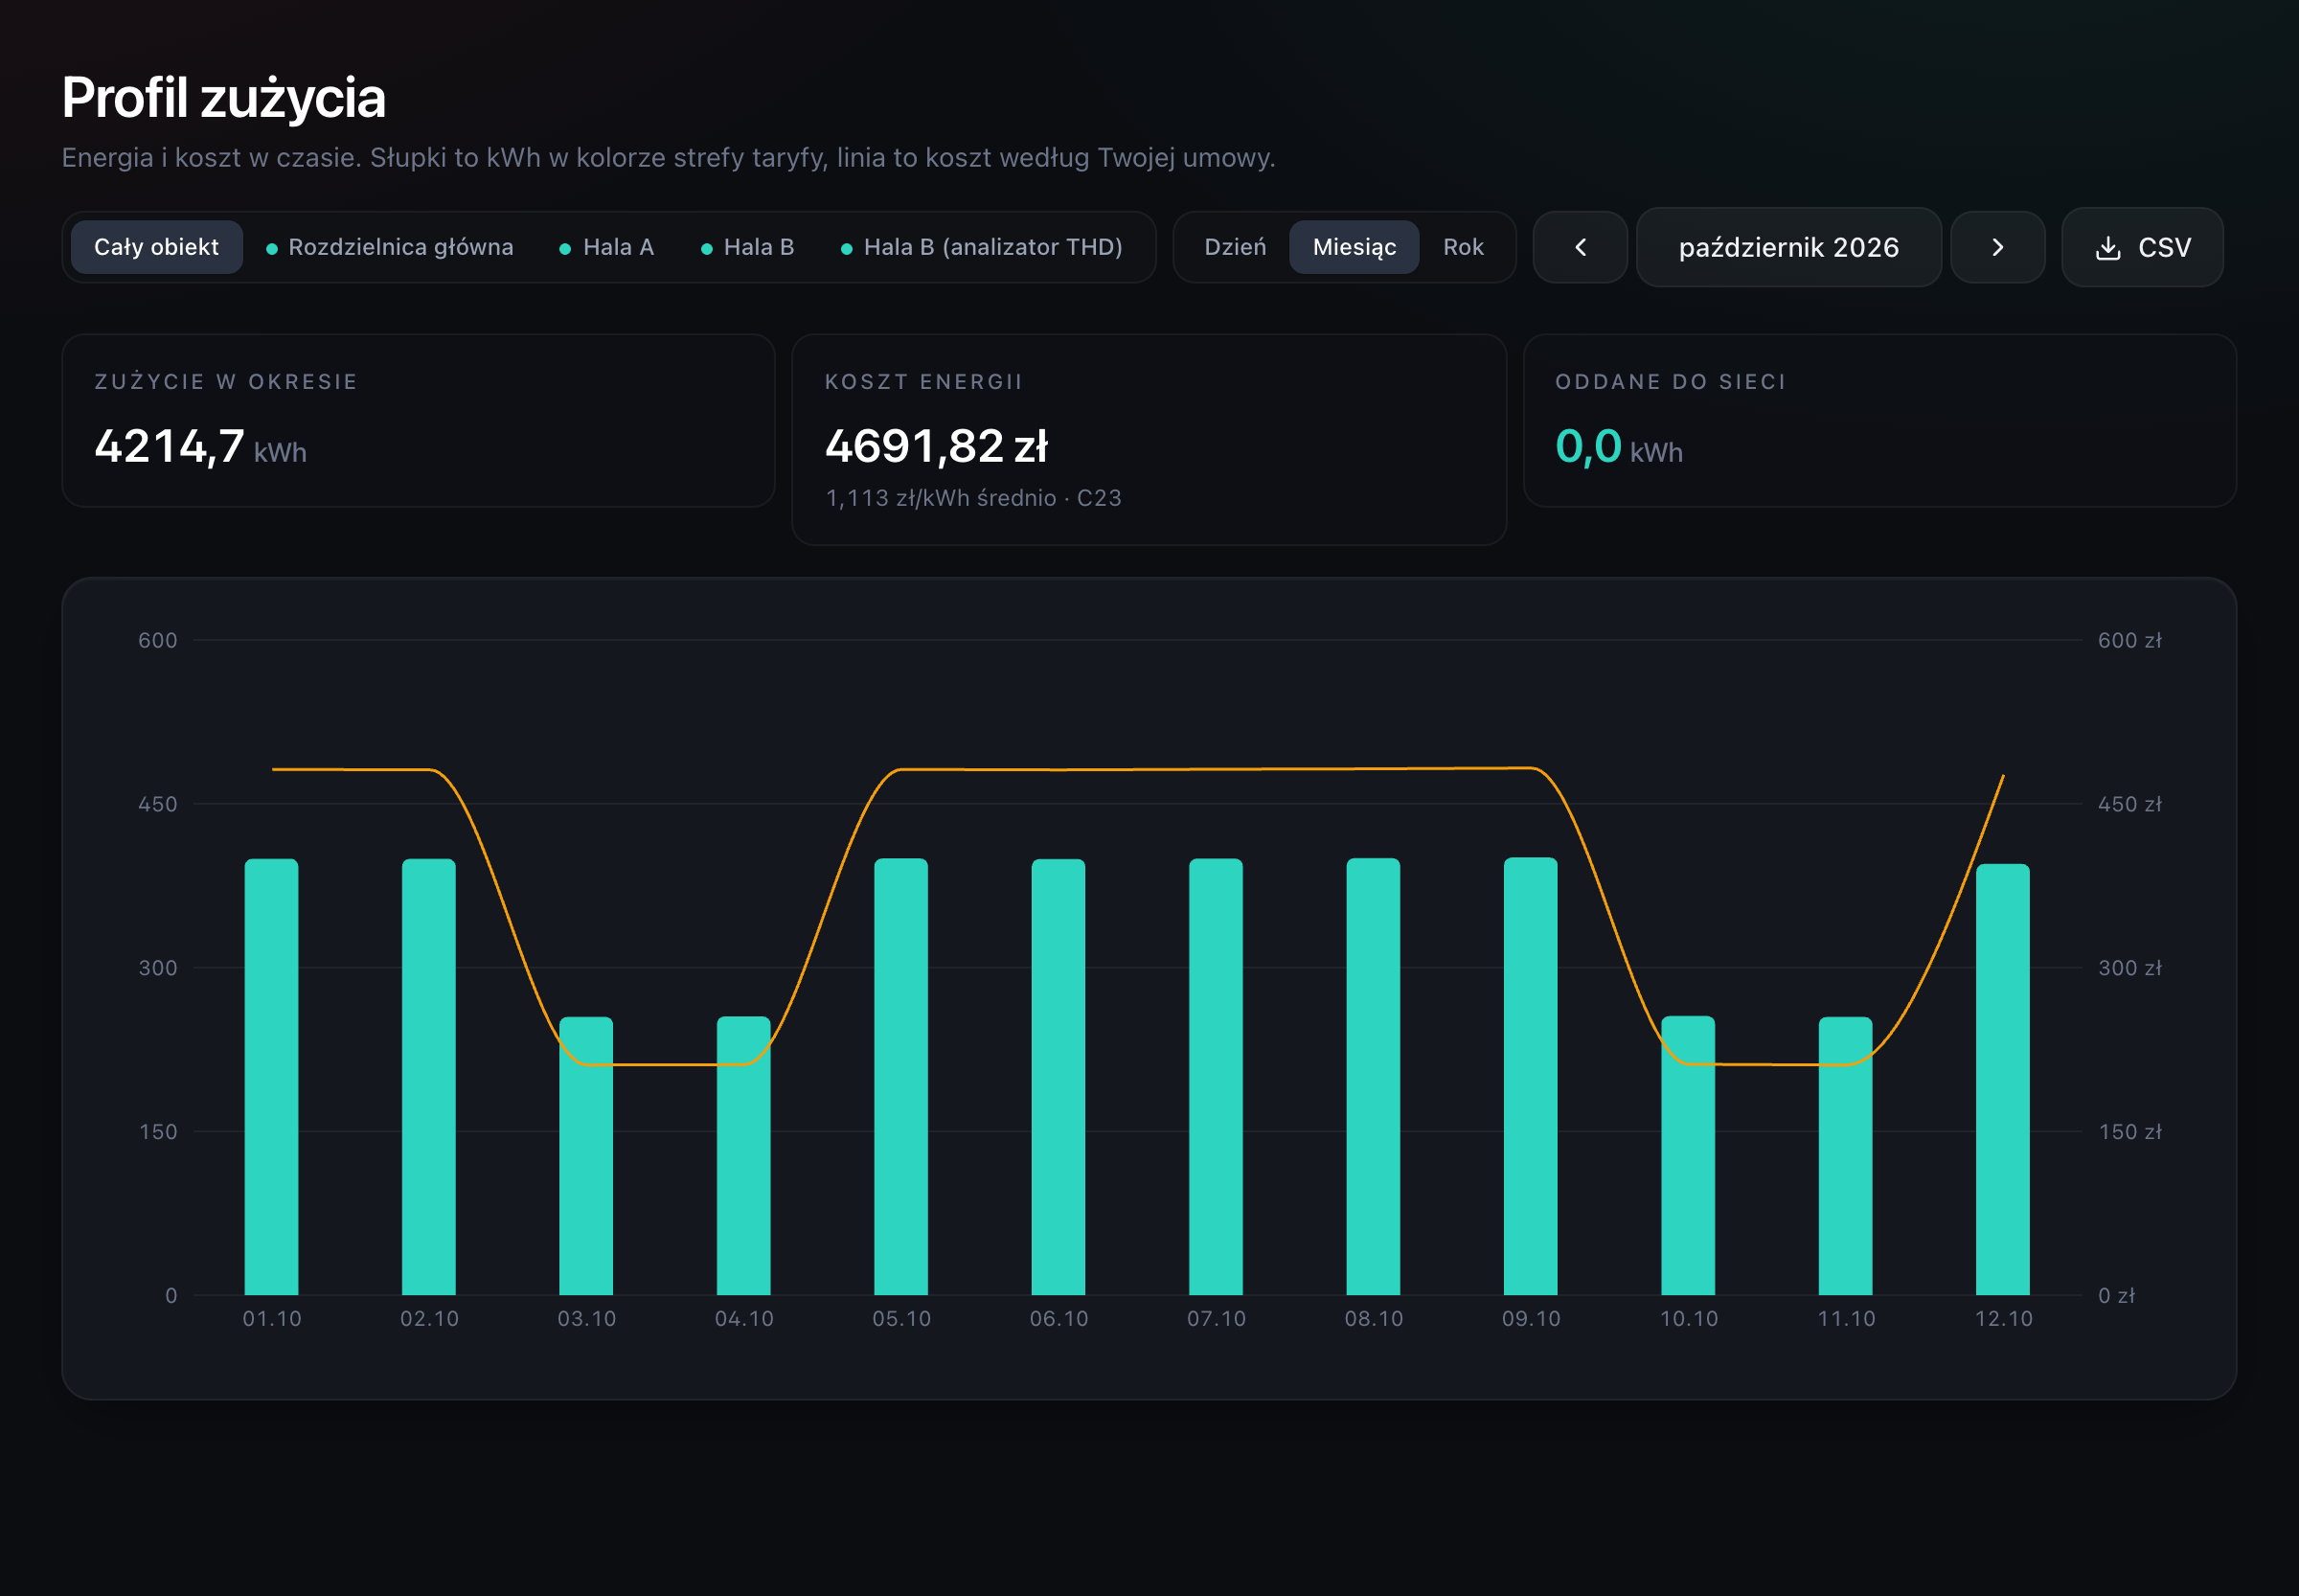Click the 600 zł right axis label

click(x=2130, y=640)
